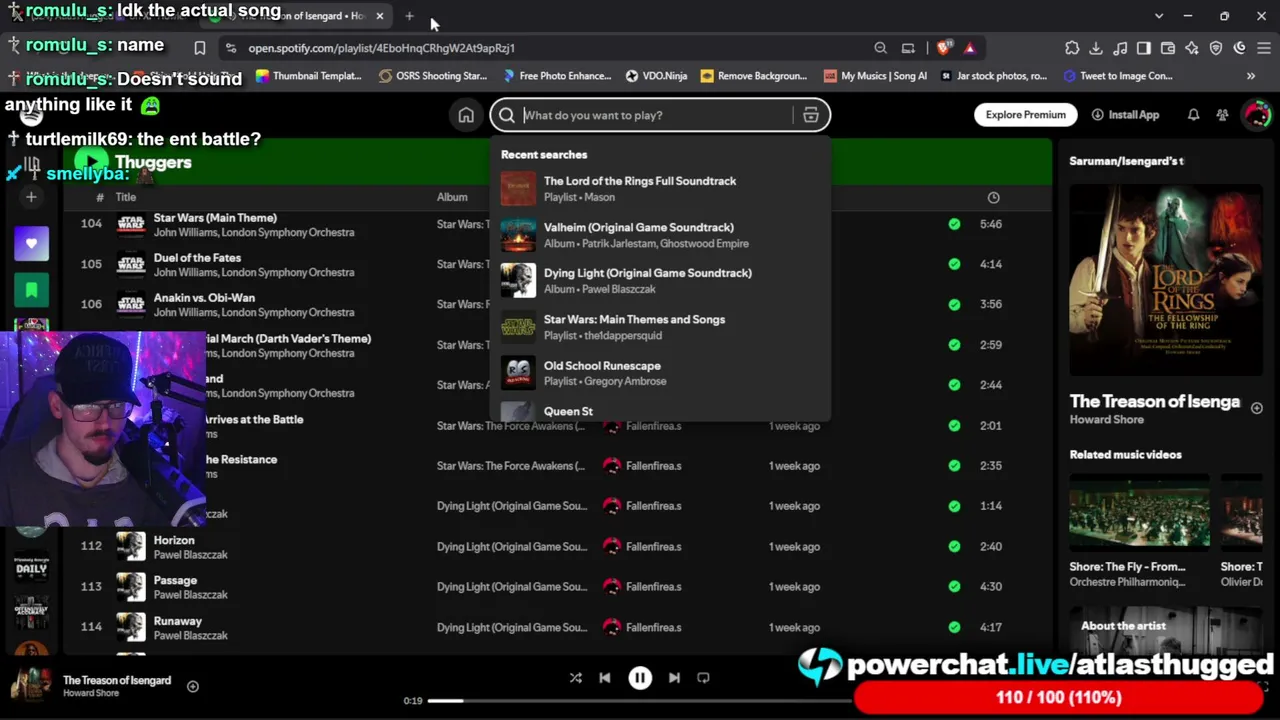Image resolution: width=1280 pixels, height=720 pixels.
Task: Pause the current song
Action: 640,678
